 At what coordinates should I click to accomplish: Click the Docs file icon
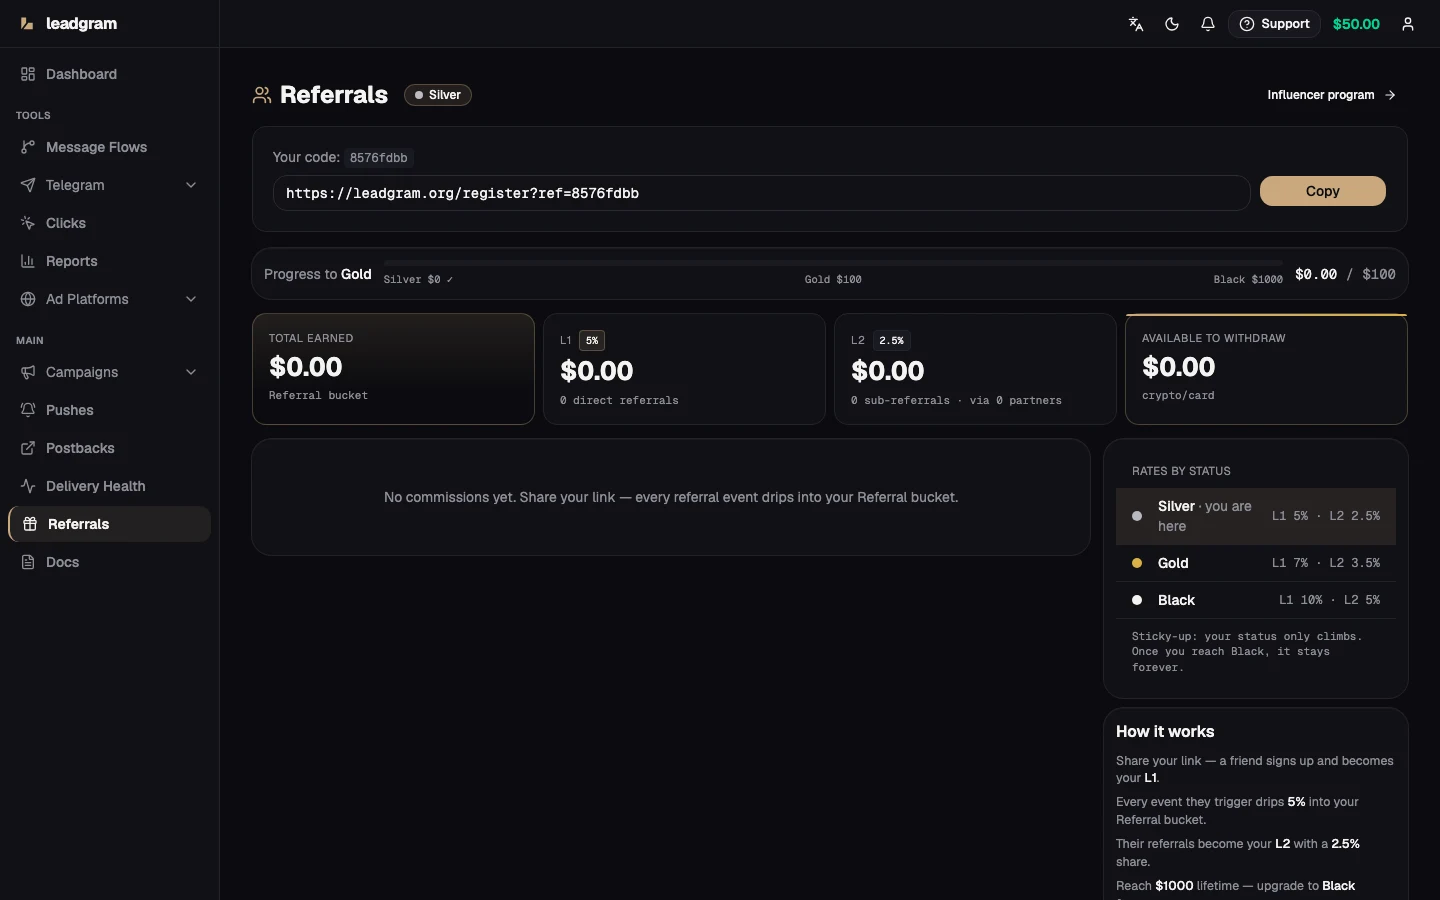tap(28, 562)
